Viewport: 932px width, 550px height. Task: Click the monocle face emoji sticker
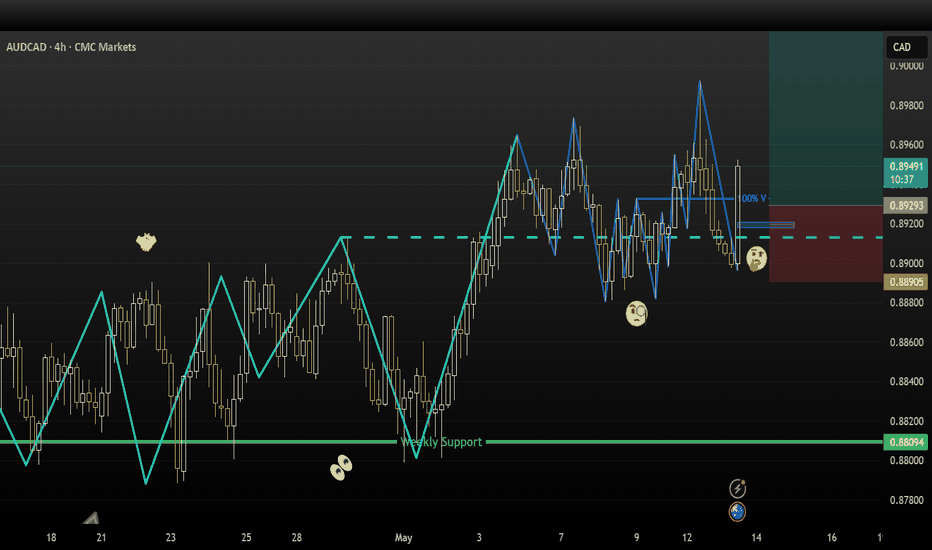(x=637, y=313)
